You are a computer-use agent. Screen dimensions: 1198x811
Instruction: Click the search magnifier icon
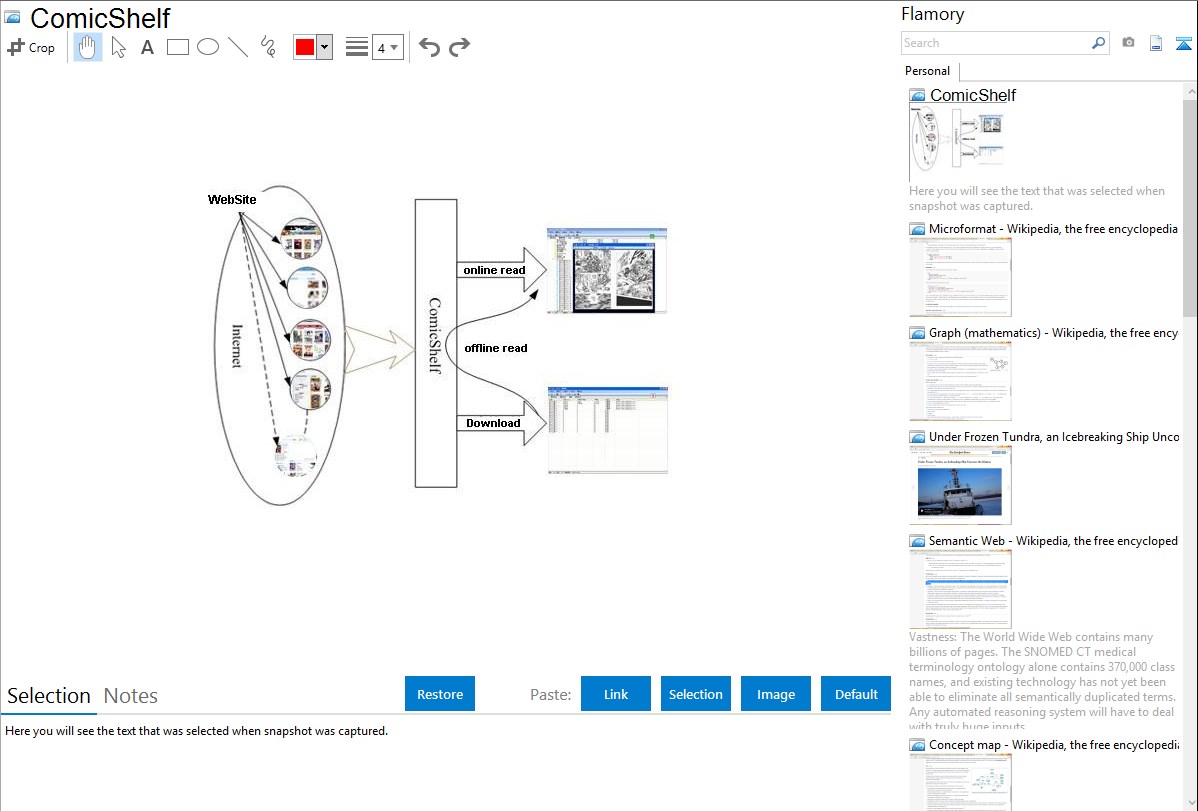coord(1099,43)
